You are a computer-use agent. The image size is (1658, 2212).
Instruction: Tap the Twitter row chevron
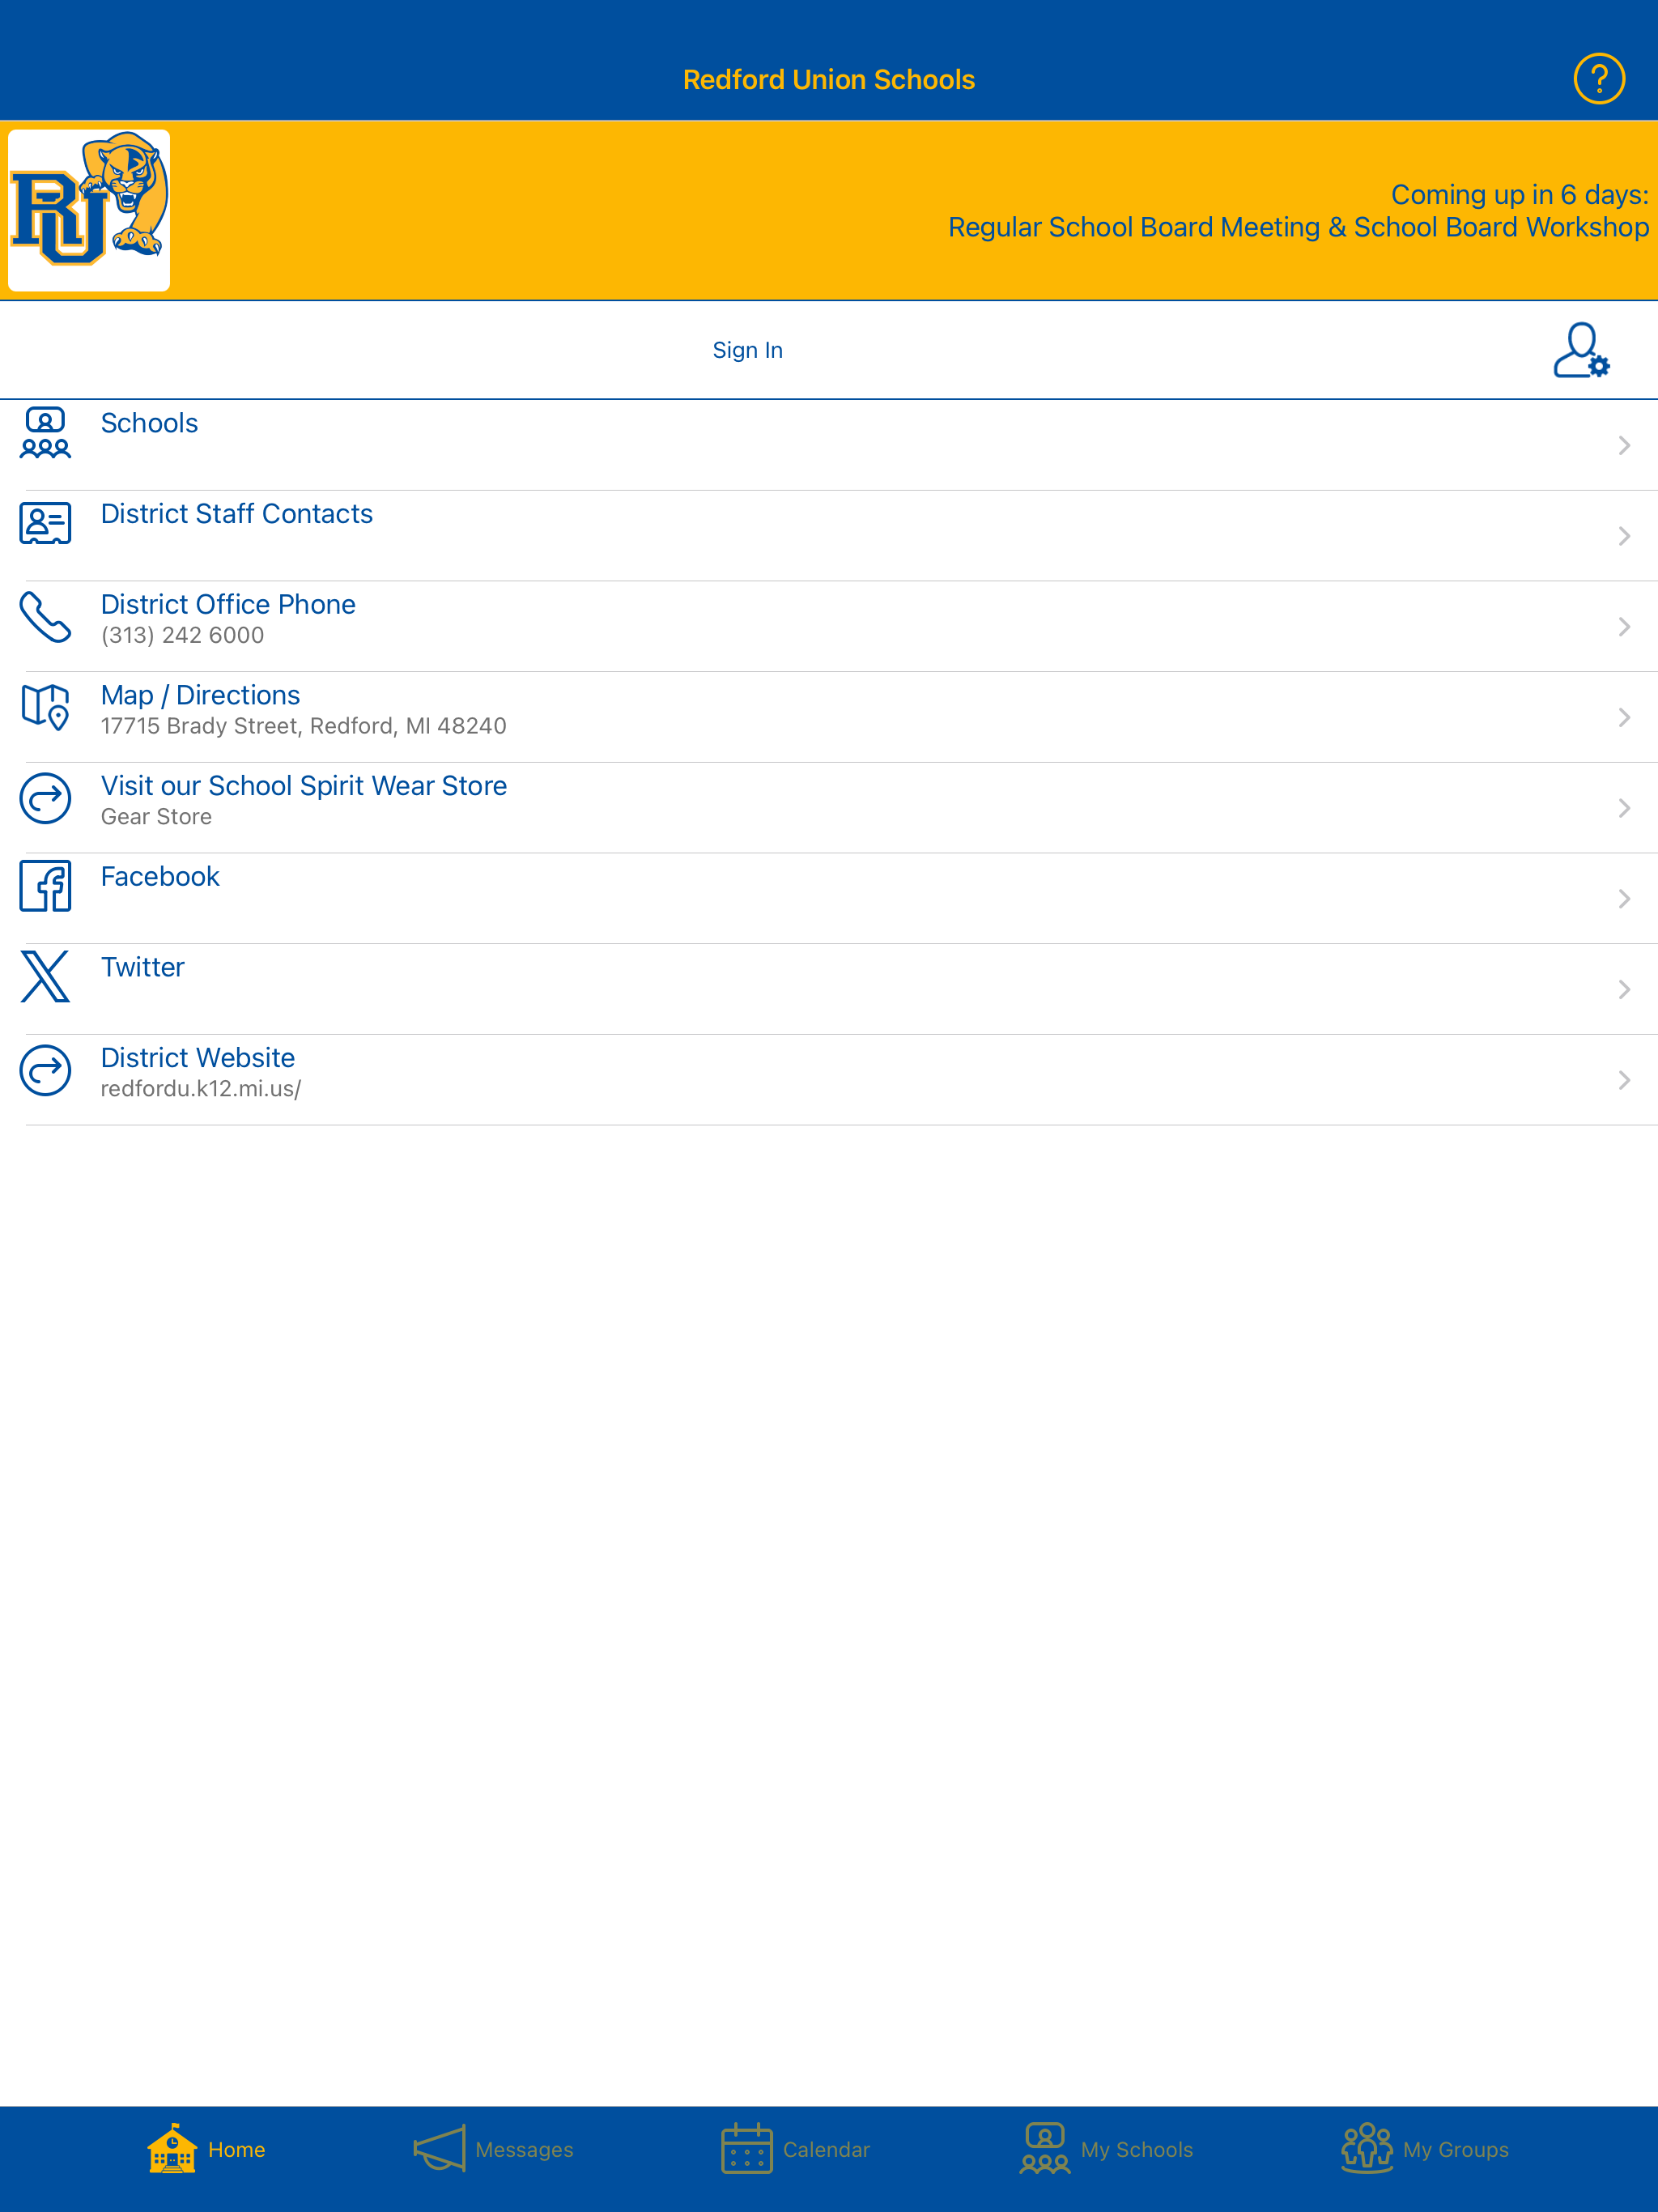[x=1624, y=989]
